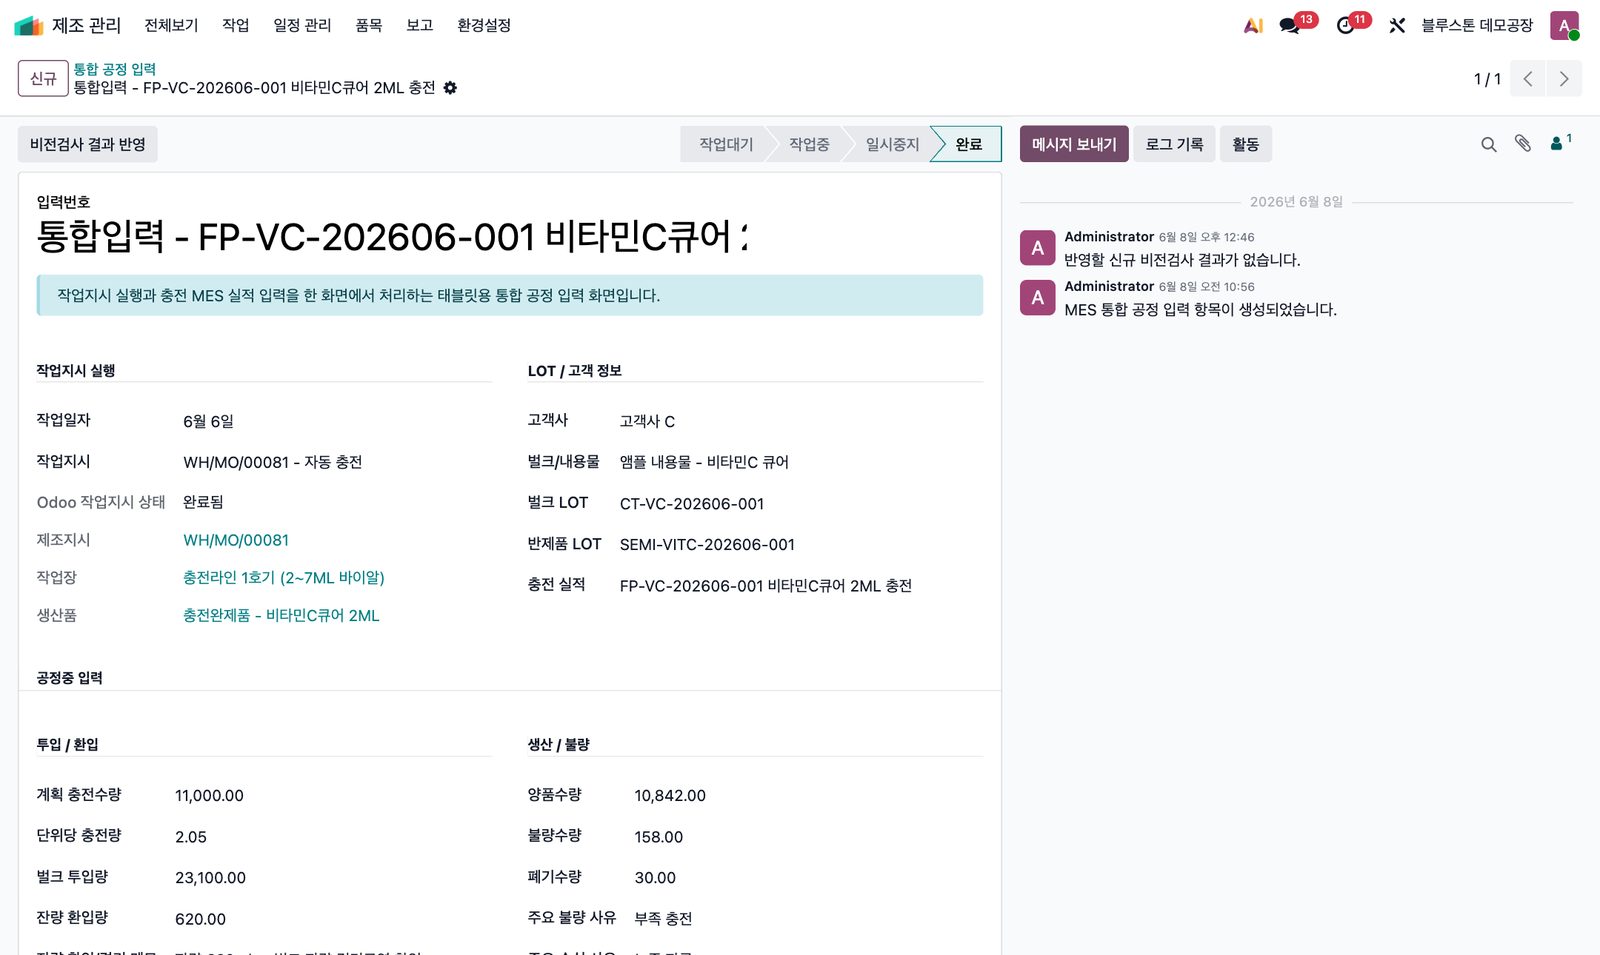The image size is (1600, 955).
Task: Go to the next record arrow
Action: 1564,79
